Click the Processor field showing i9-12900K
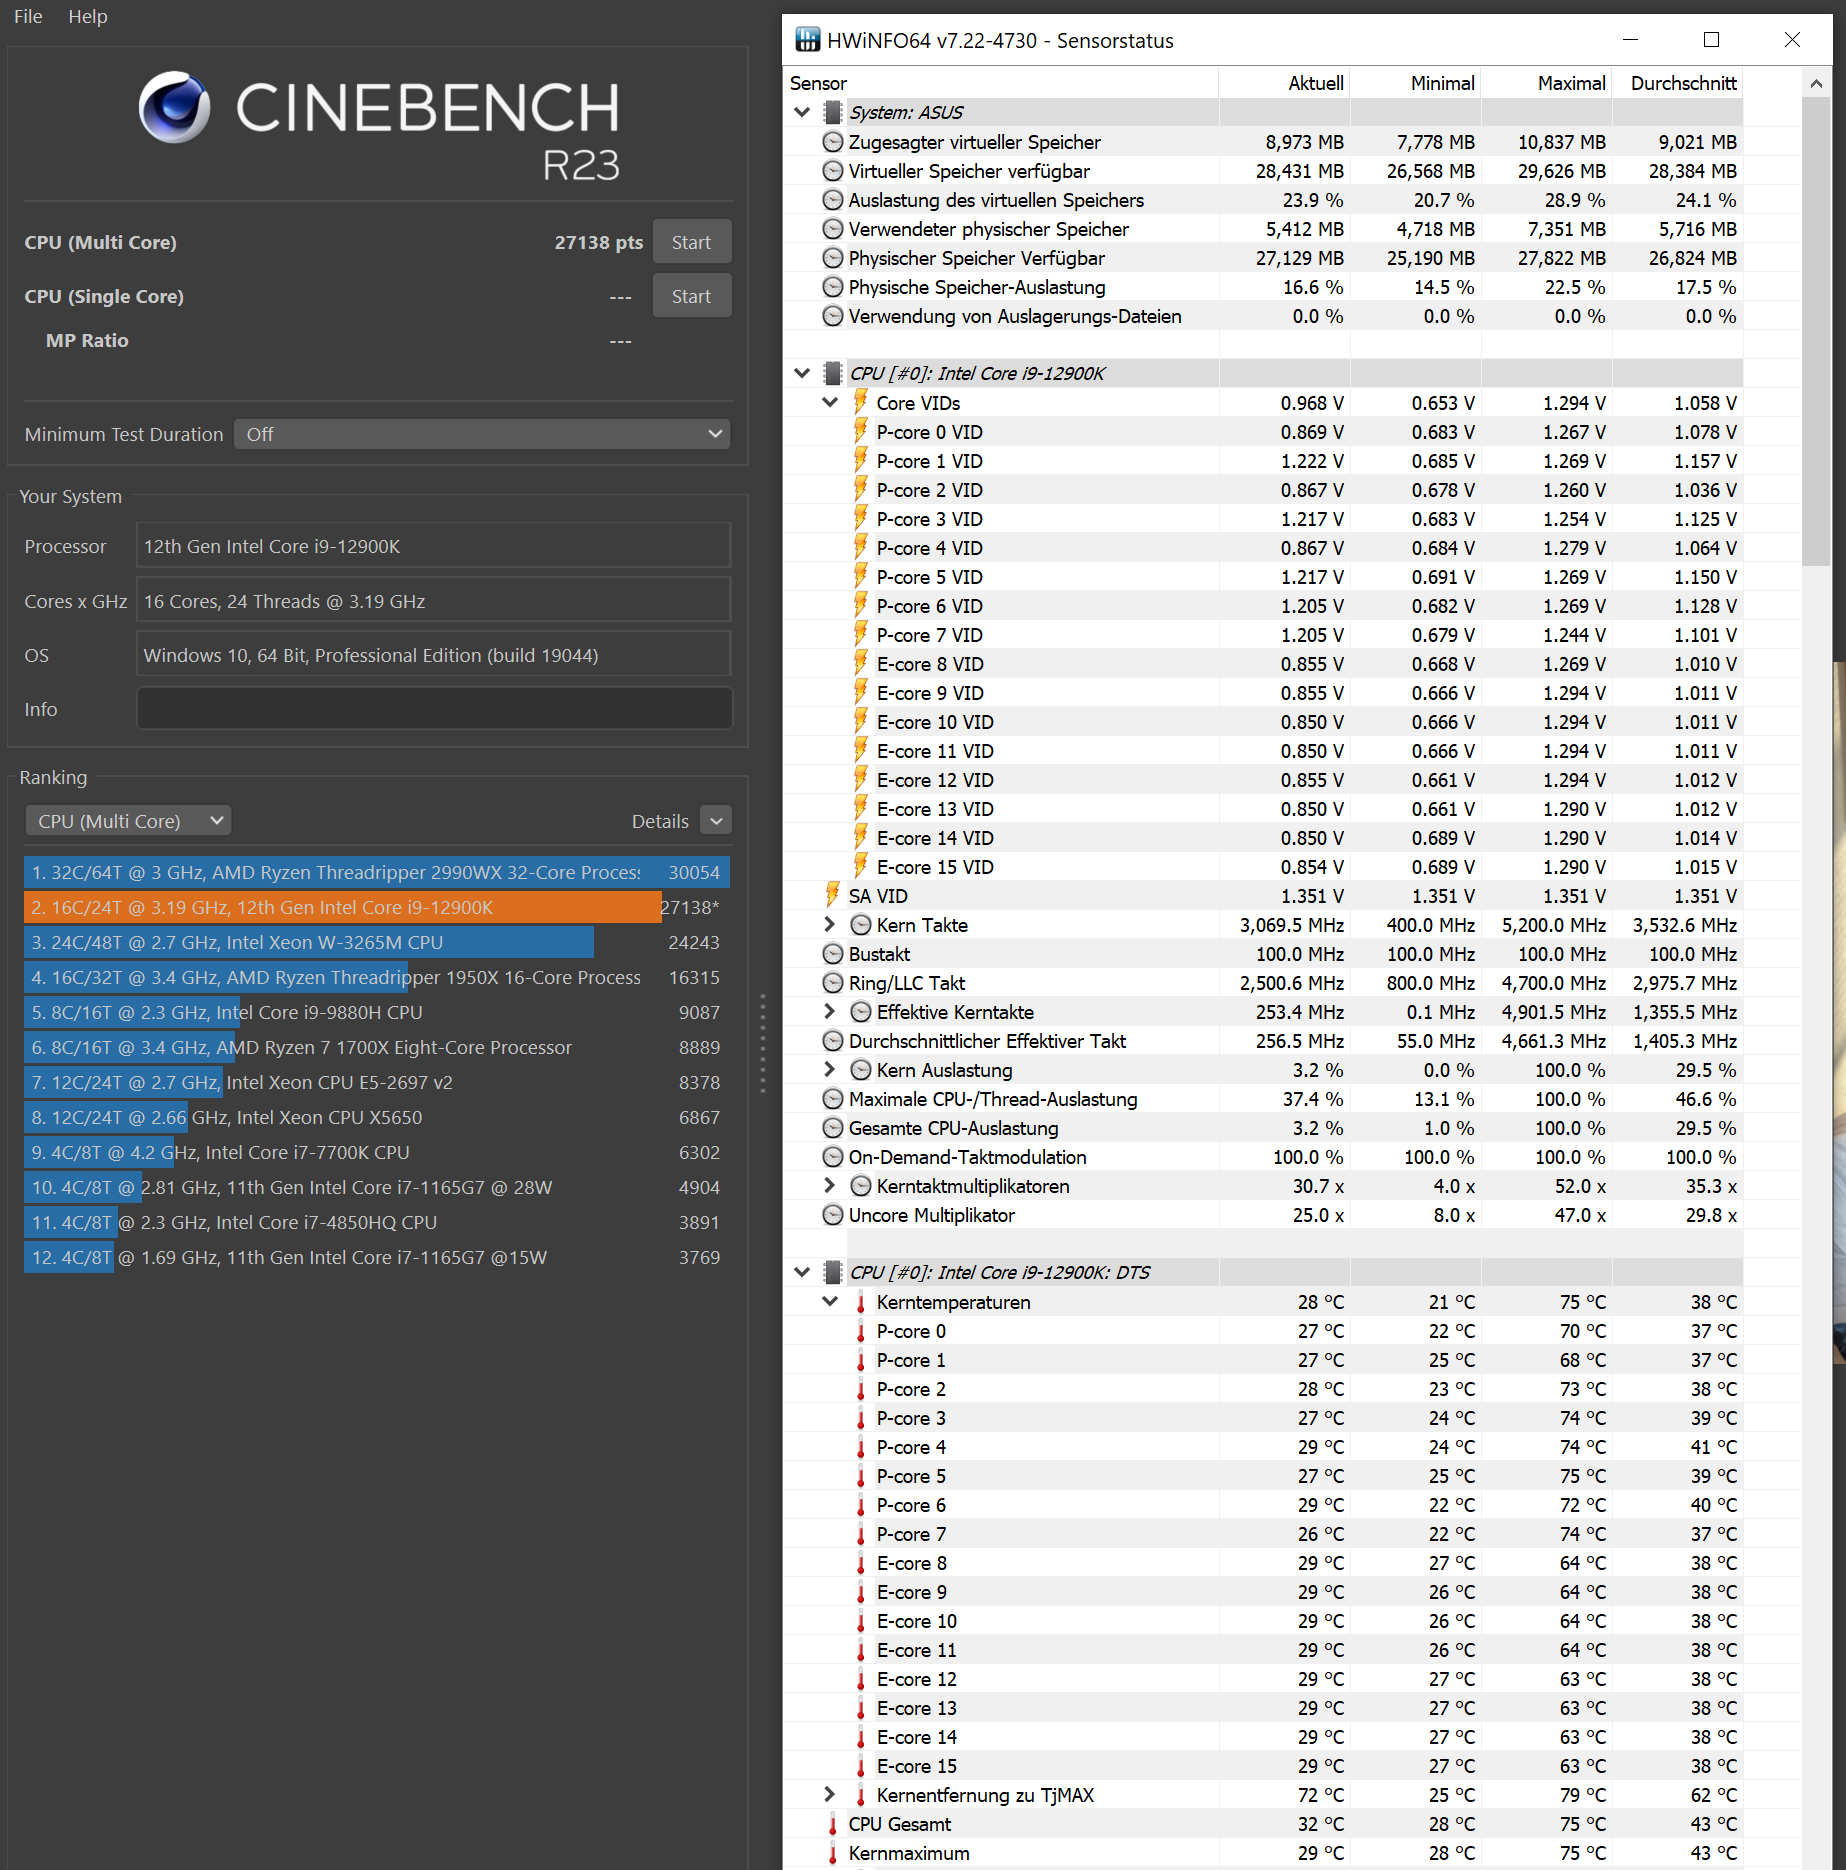The width and height of the screenshot is (1846, 1870). pos(434,546)
